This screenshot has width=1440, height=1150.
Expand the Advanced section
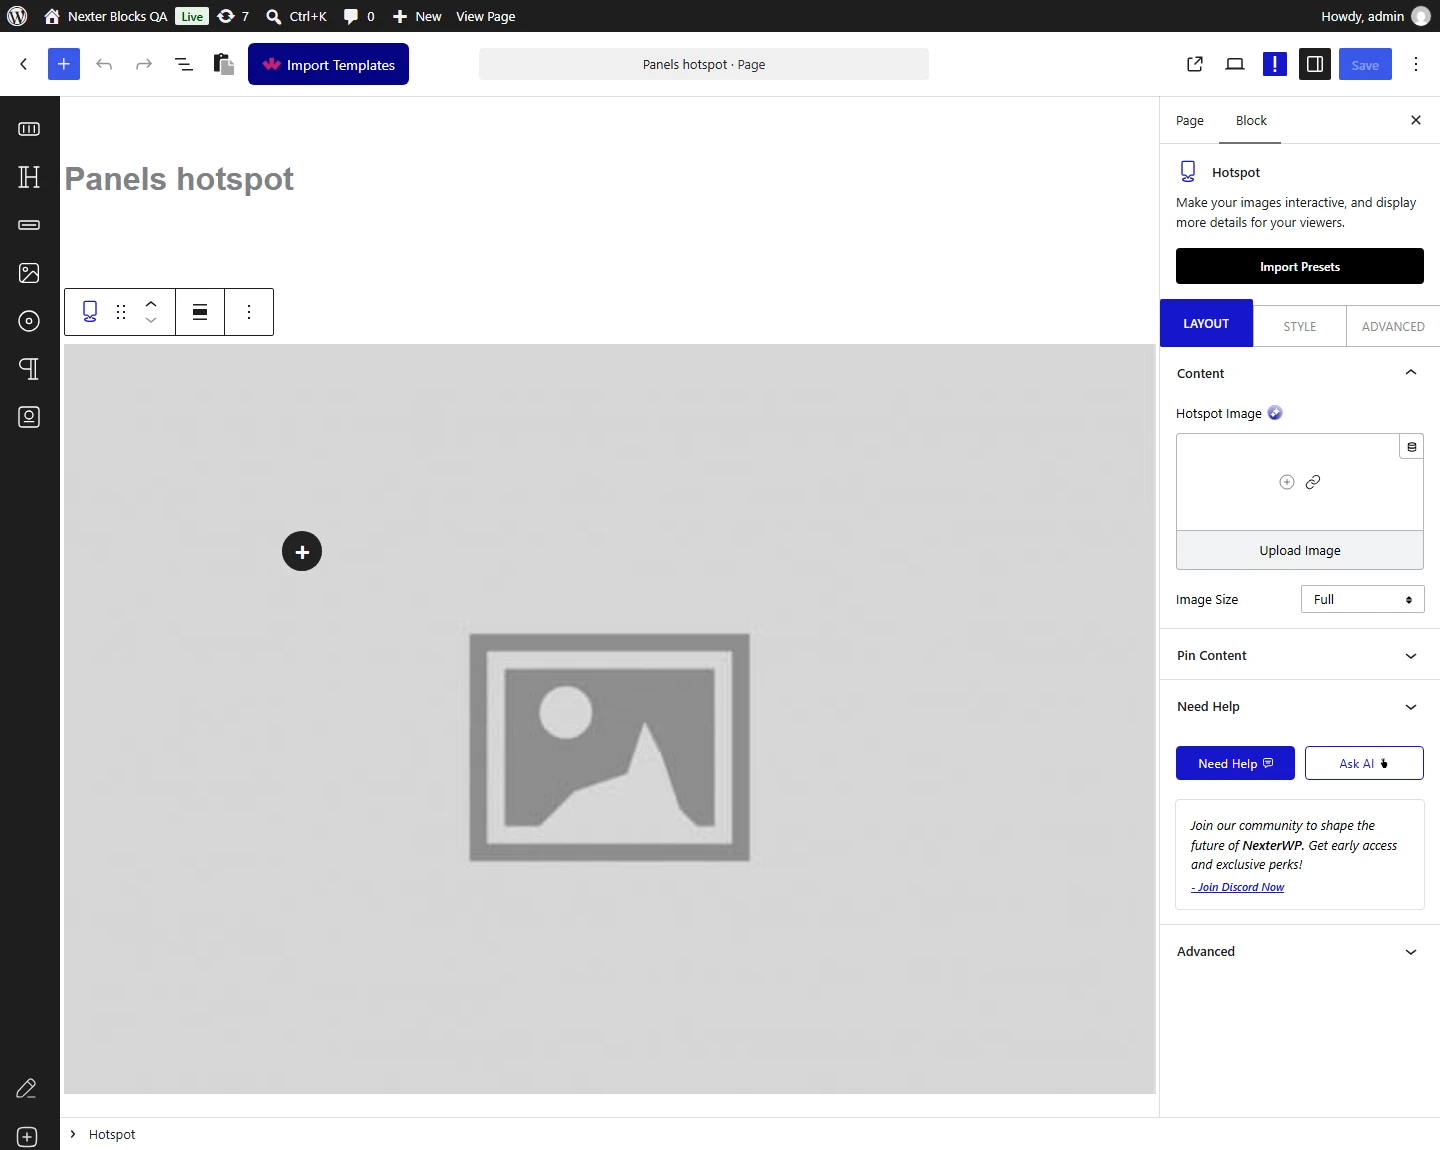1300,951
